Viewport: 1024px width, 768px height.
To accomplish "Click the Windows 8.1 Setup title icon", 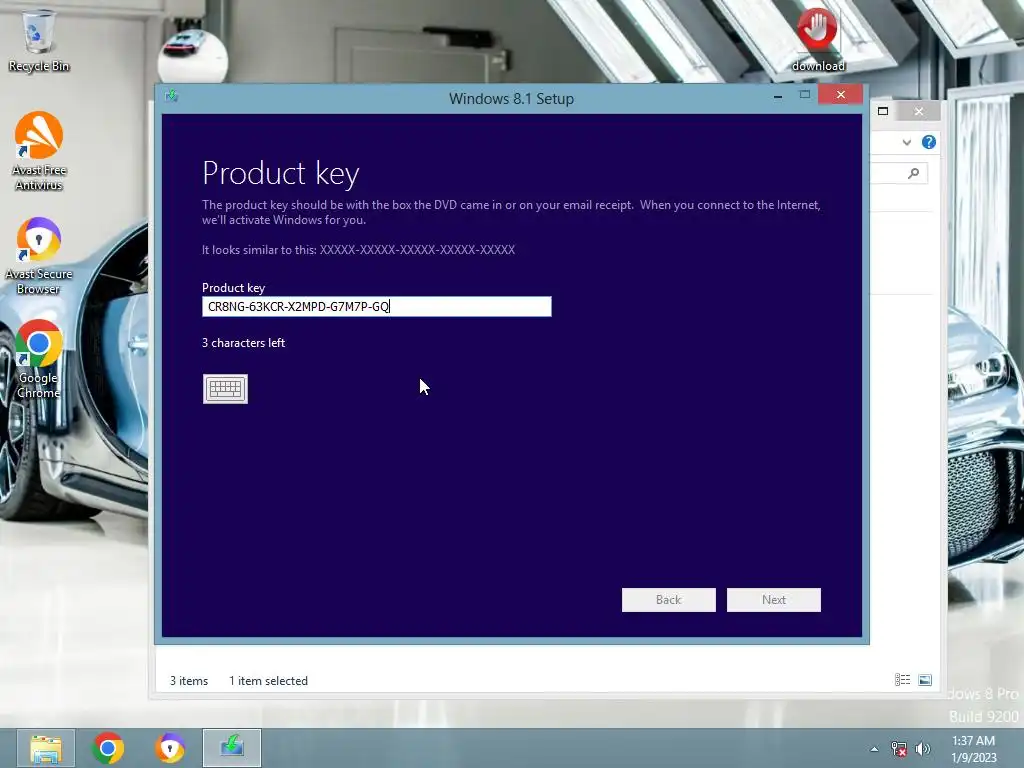I will pos(172,96).
